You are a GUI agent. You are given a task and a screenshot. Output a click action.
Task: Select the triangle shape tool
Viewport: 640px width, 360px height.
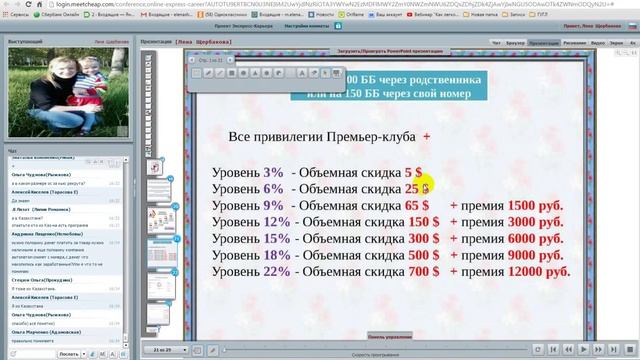pyautogui.click(x=255, y=73)
